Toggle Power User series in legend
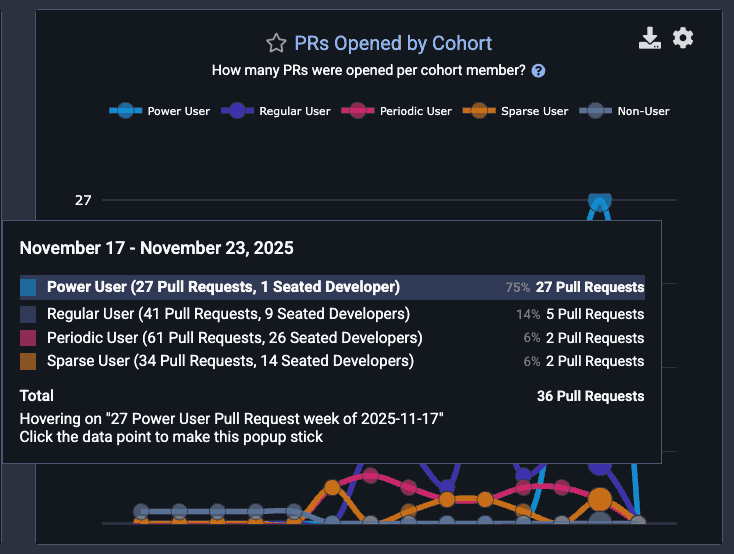Screen dimensions: 734x554 pos(160,111)
